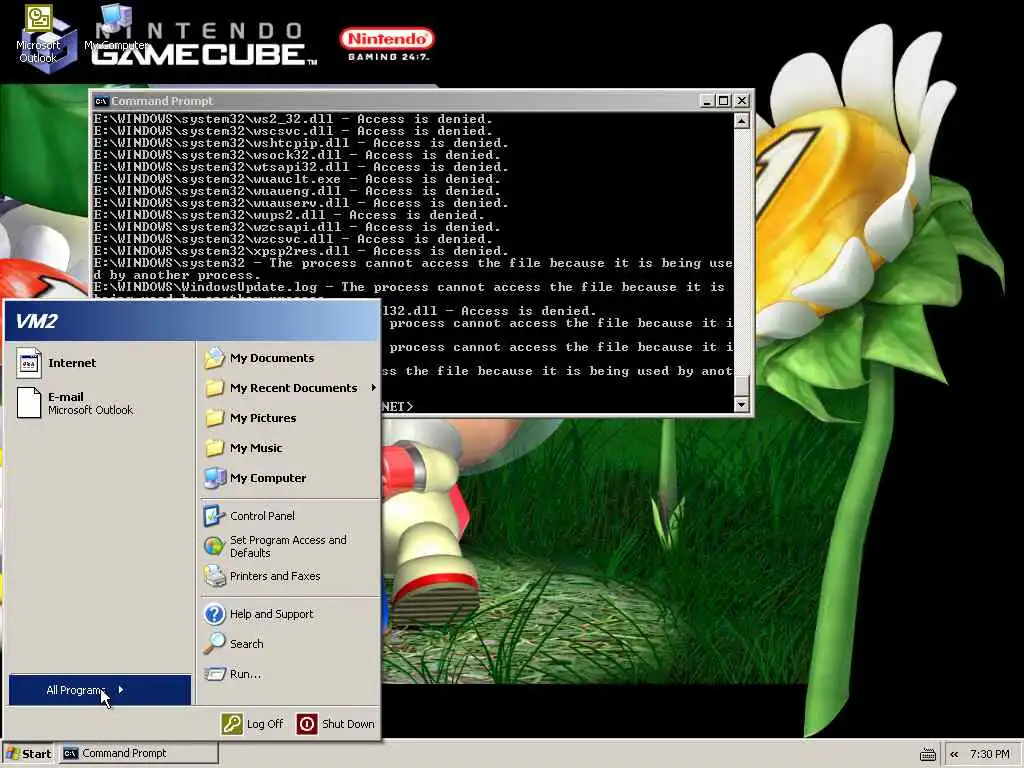Click Shut Down button label
1024x768 pixels.
pos(348,724)
